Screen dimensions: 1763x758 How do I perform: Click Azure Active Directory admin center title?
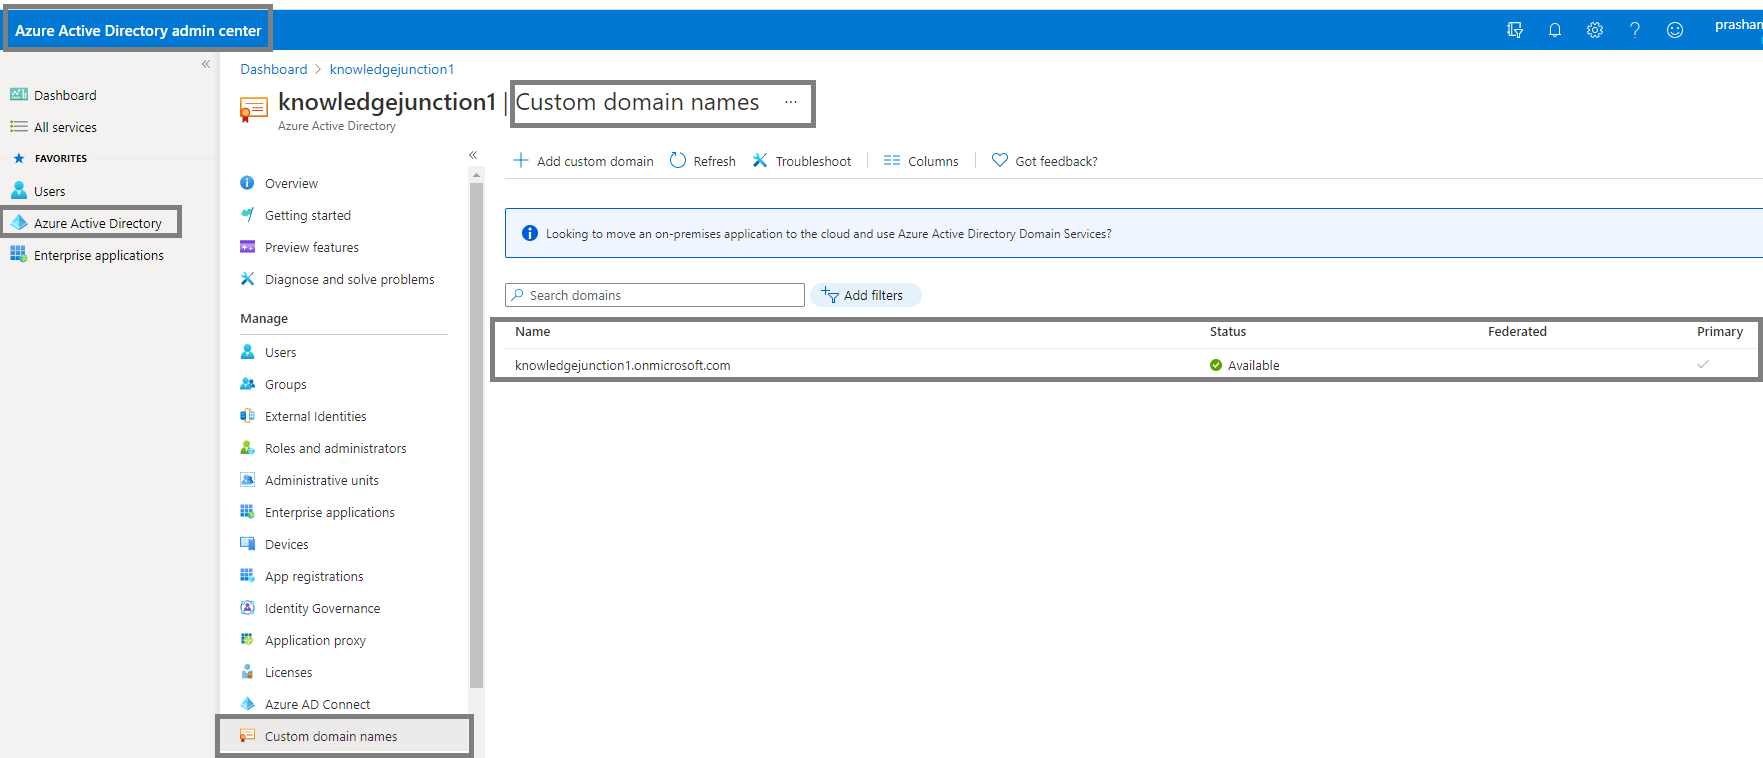point(138,30)
